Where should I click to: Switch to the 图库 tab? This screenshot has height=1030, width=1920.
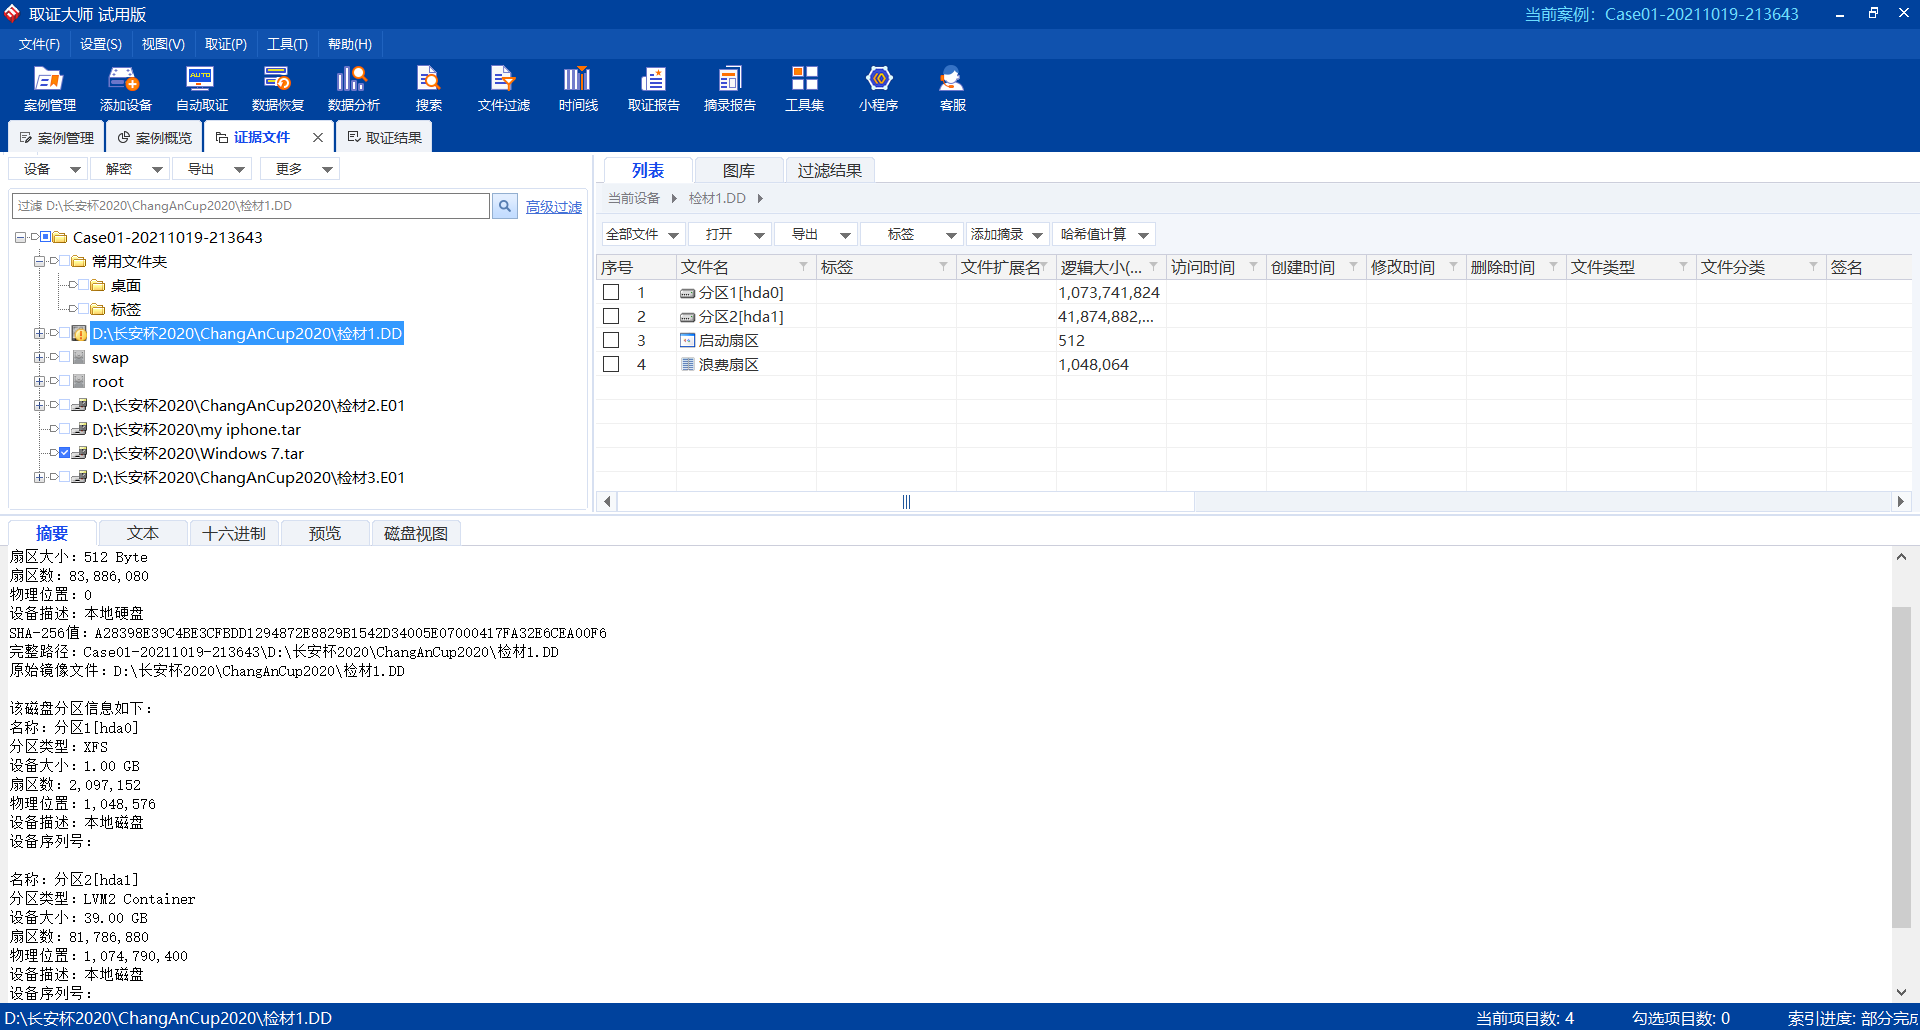pyautogui.click(x=739, y=170)
